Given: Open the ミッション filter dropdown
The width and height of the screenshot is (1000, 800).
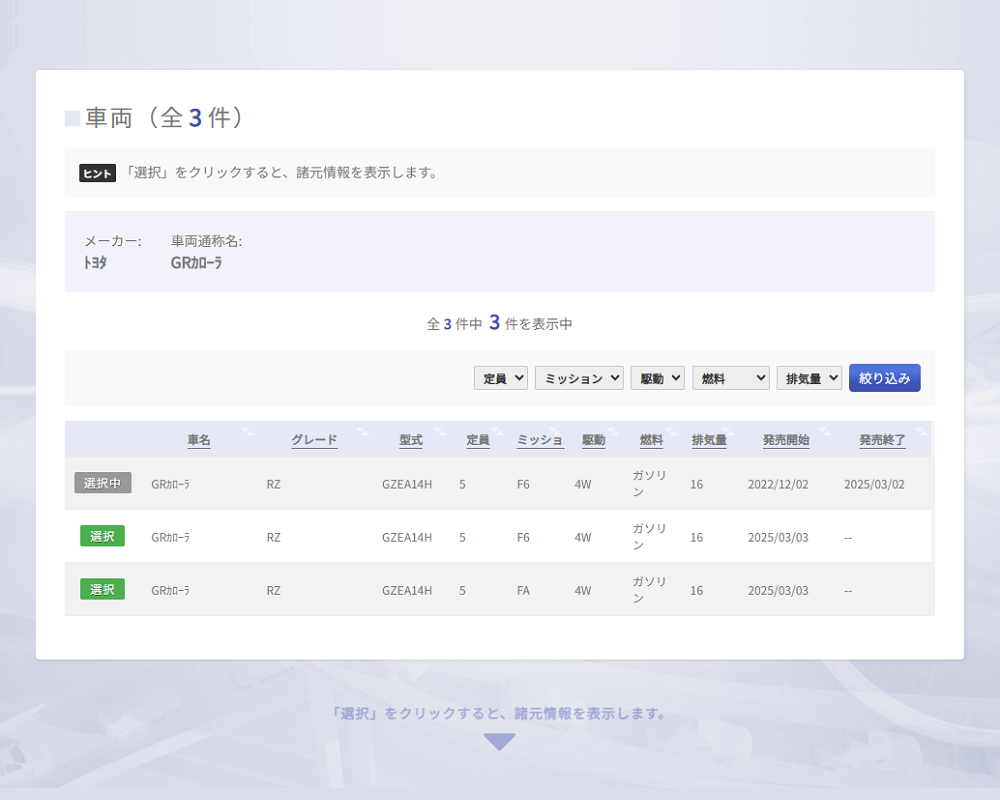Looking at the screenshot, I should click(x=579, y=378).
